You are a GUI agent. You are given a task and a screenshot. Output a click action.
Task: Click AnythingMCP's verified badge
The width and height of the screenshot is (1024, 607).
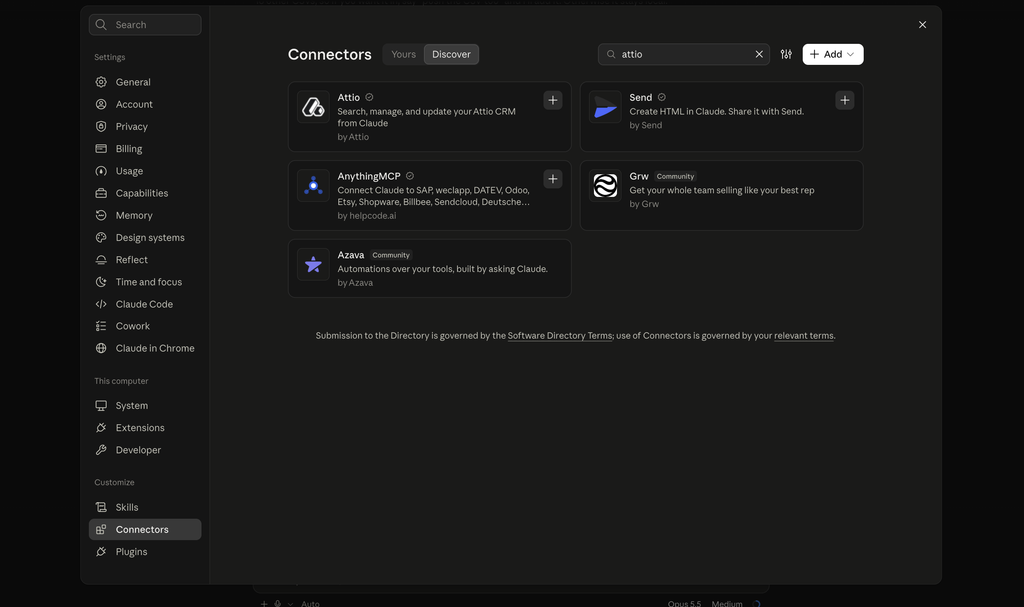[409, 176]
